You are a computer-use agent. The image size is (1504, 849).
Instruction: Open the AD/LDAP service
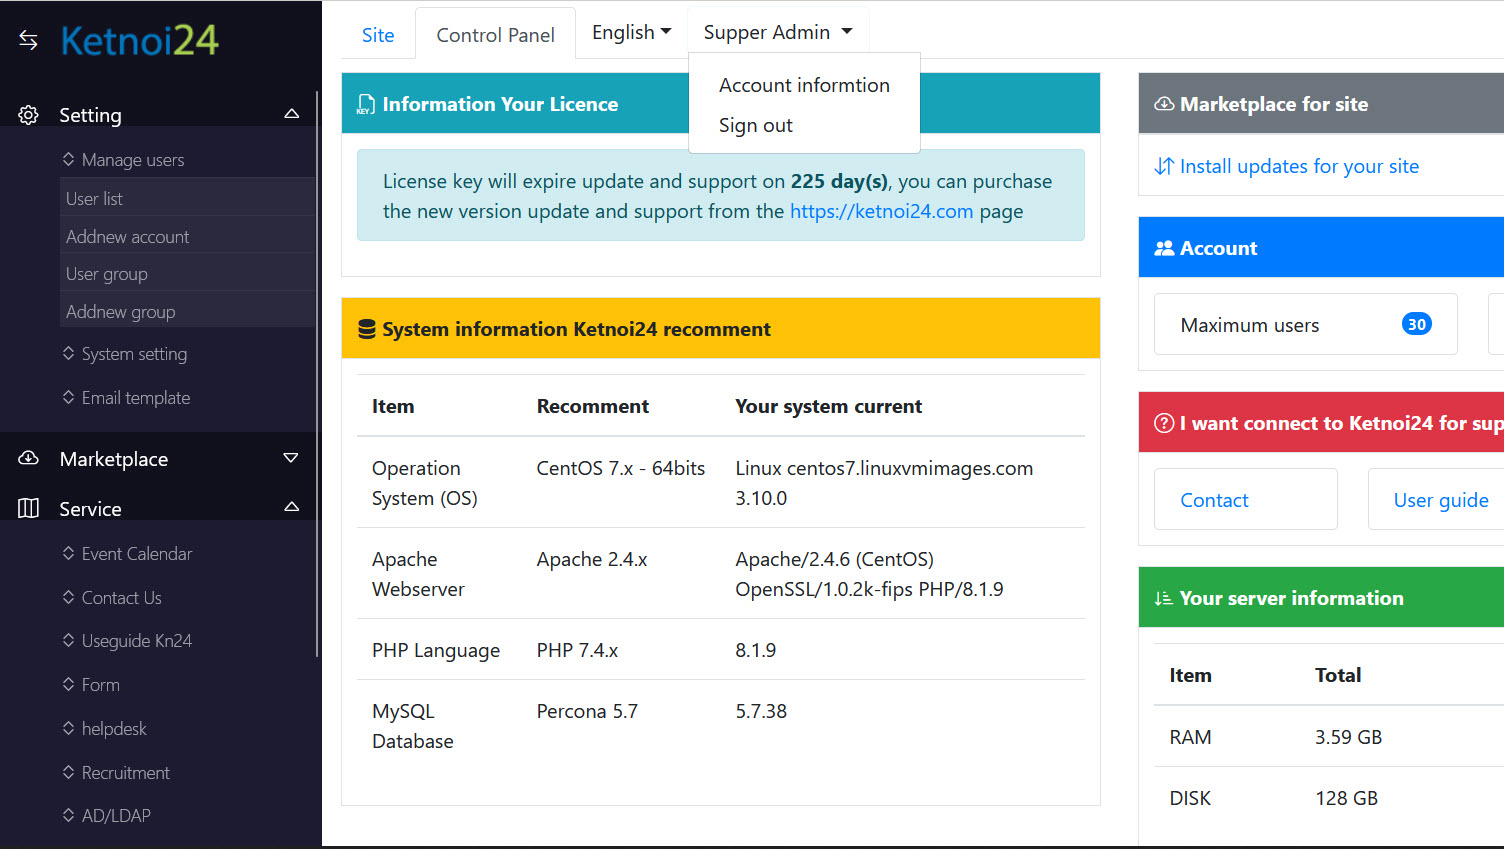coord(116,815)
